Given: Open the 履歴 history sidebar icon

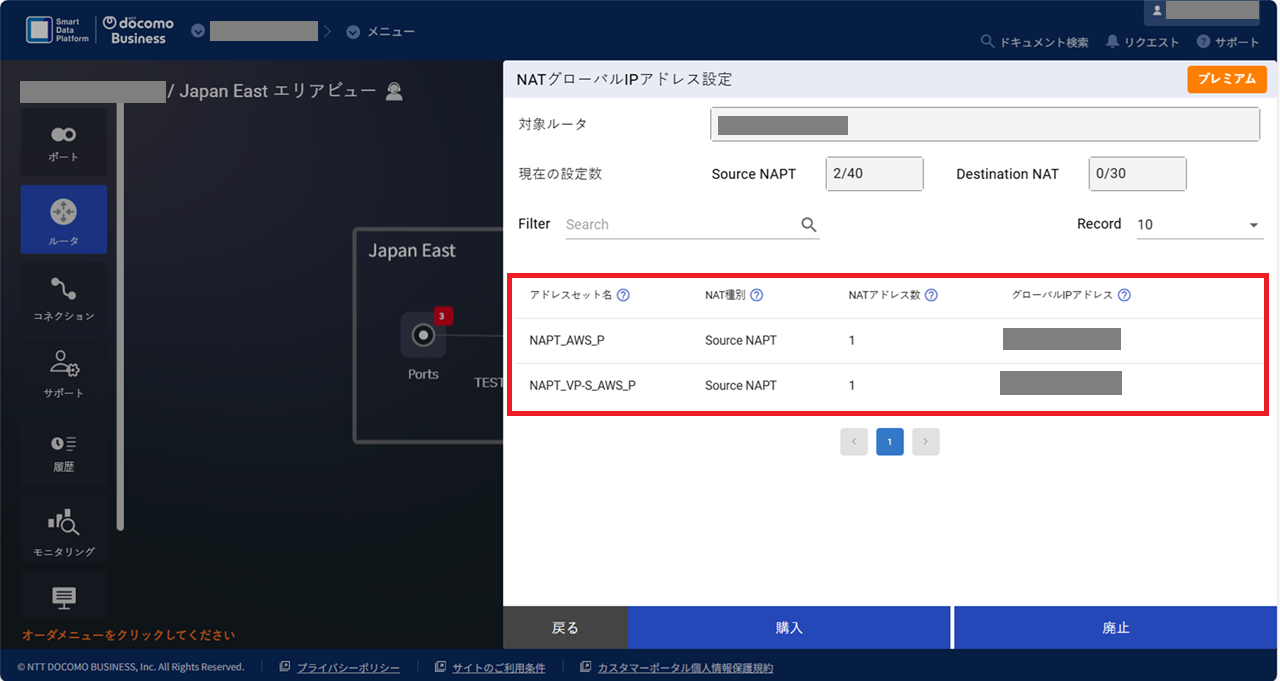Looking at the screenshot, I should (x=63, y=451).
